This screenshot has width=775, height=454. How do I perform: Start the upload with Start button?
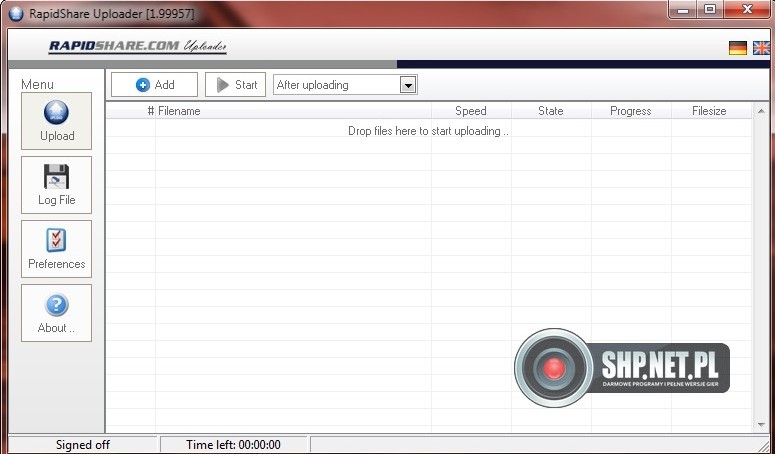click(x=235, y=85)
